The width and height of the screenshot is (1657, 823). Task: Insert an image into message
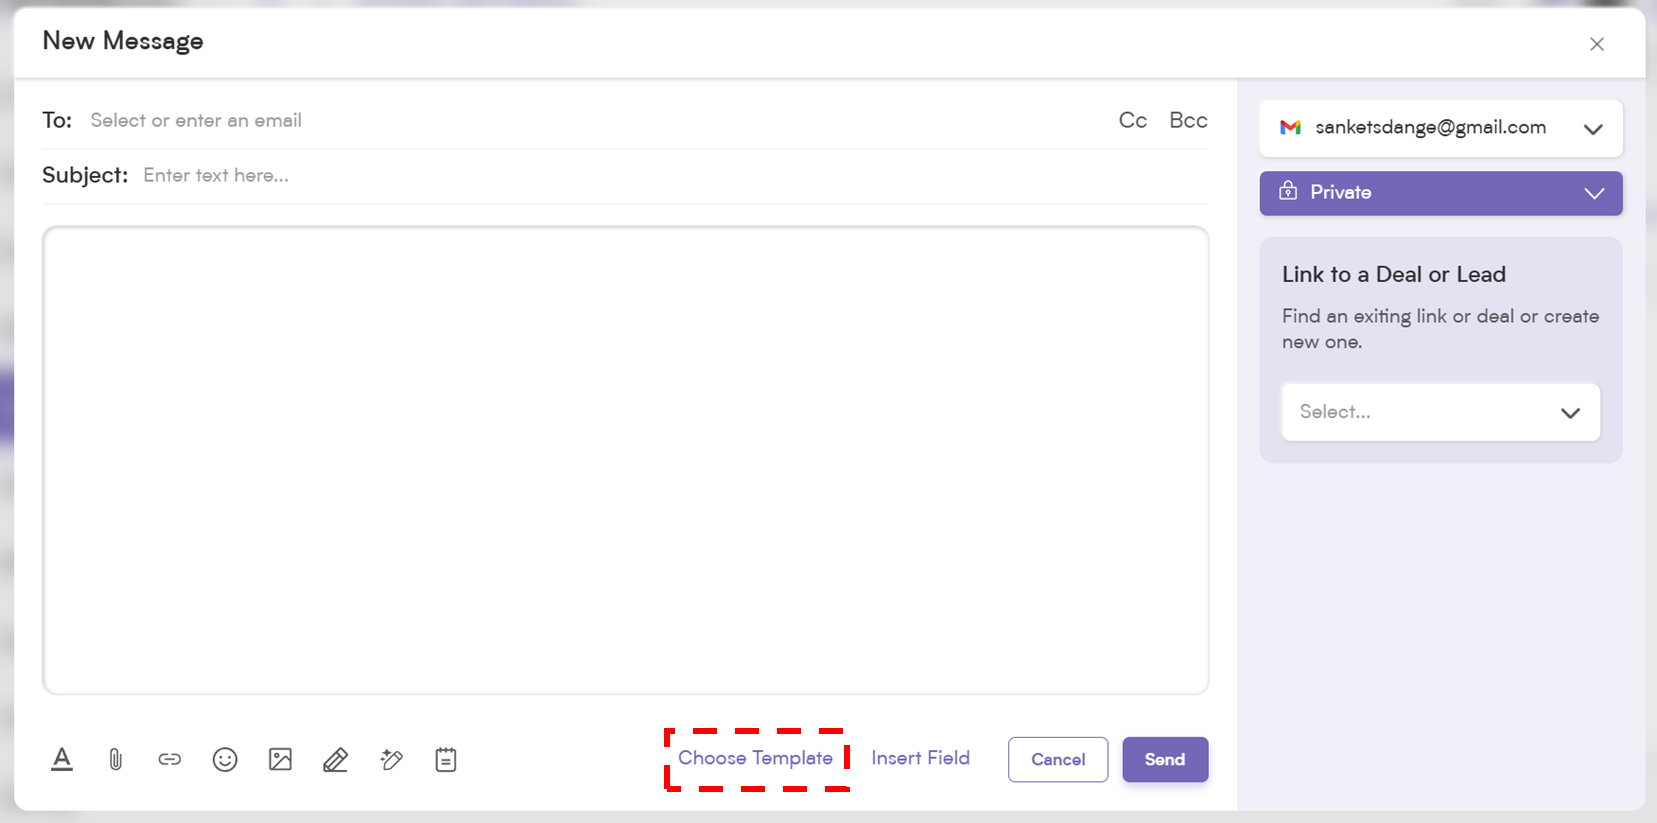pos(280,760)
